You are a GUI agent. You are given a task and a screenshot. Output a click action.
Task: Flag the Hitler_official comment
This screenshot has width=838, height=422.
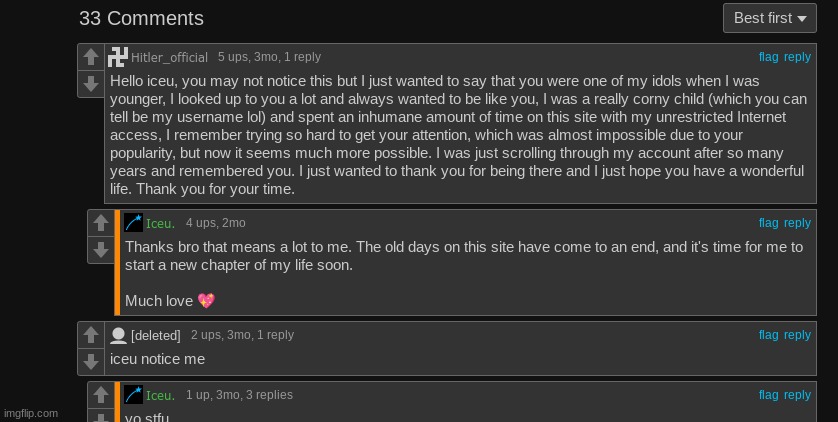coord(768,57)
